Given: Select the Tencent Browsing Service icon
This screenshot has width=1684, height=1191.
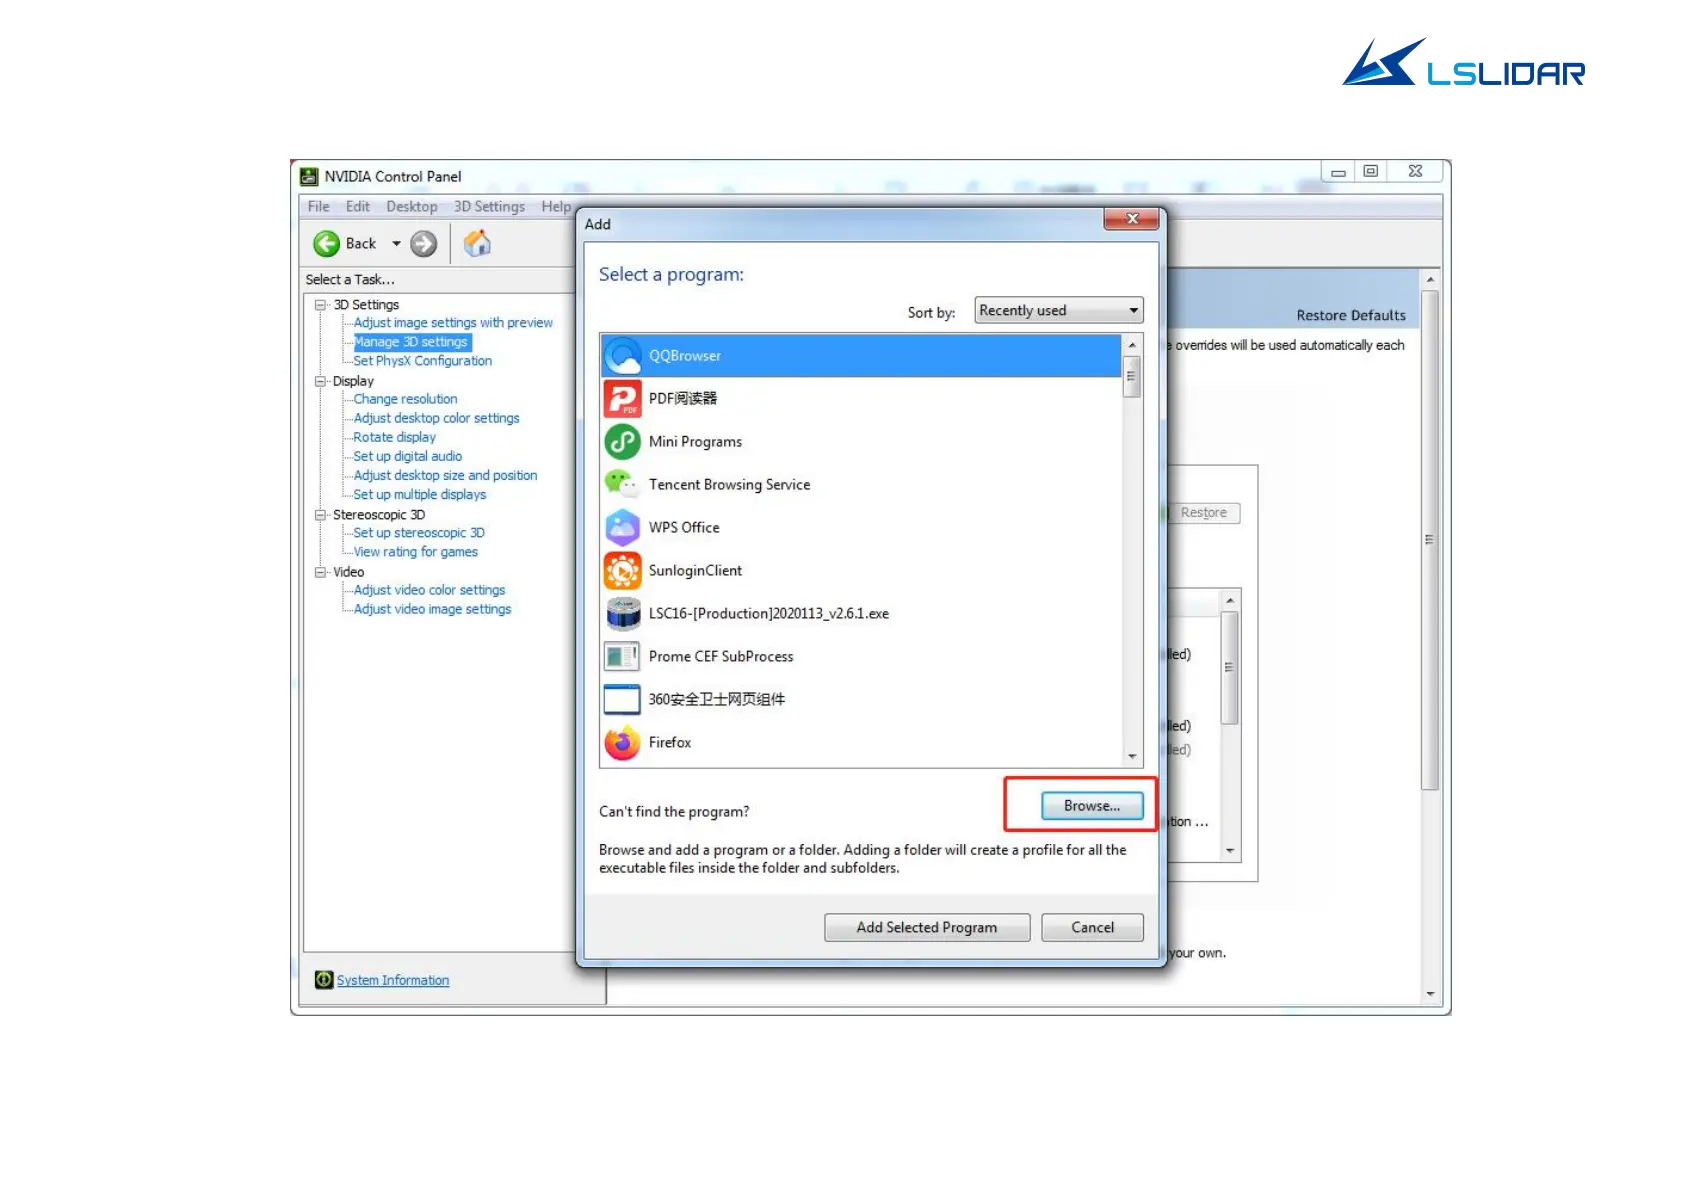Looking at the screenshot, I should (622, 485).
